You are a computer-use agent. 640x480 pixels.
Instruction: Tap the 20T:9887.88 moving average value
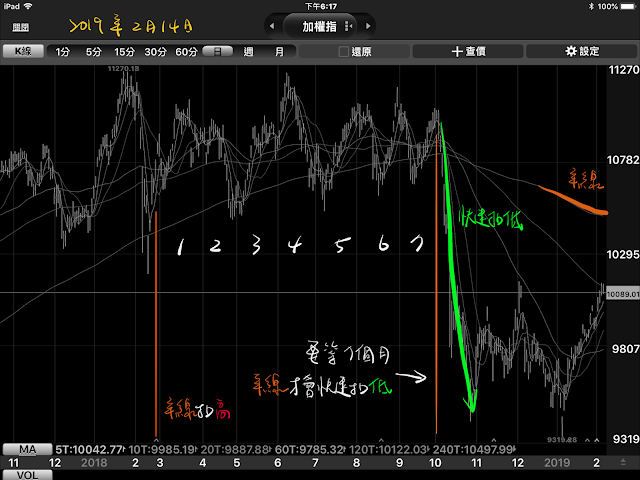point(234,450)
